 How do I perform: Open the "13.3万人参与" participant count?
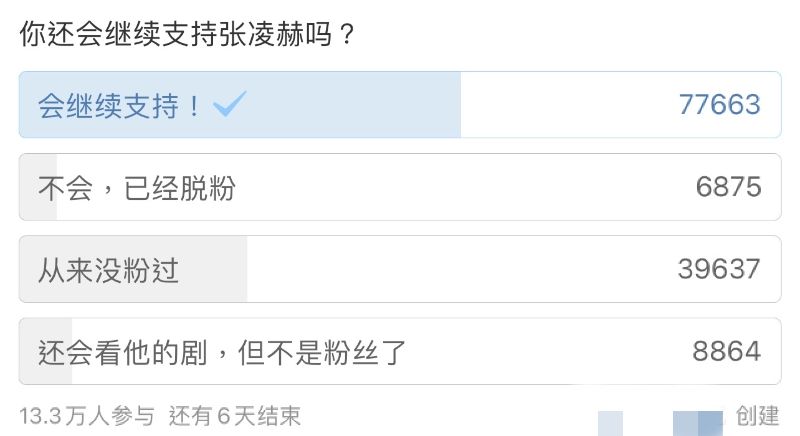[87, 415]
